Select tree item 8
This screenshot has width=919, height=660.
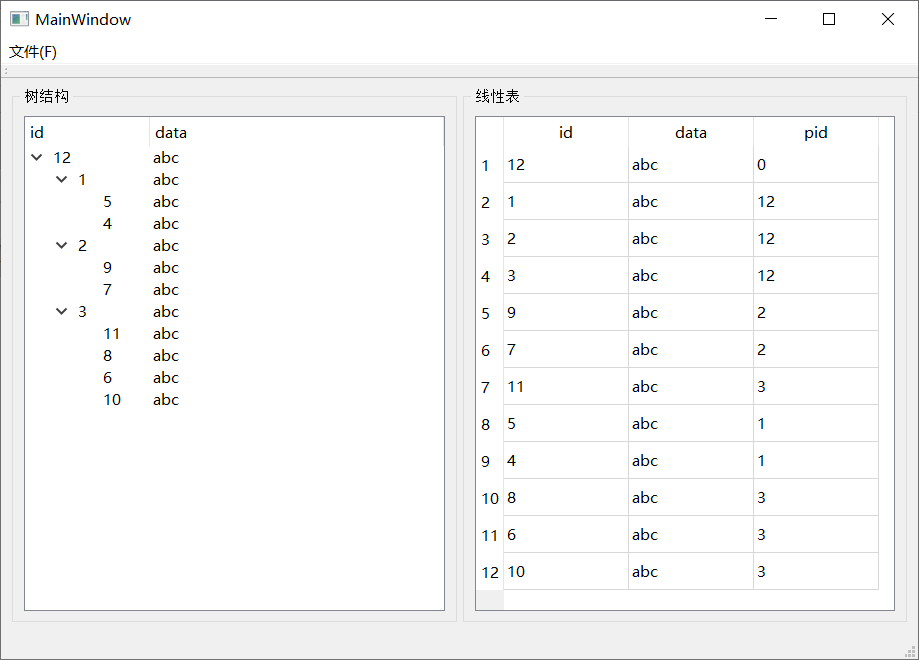[107, 356]
